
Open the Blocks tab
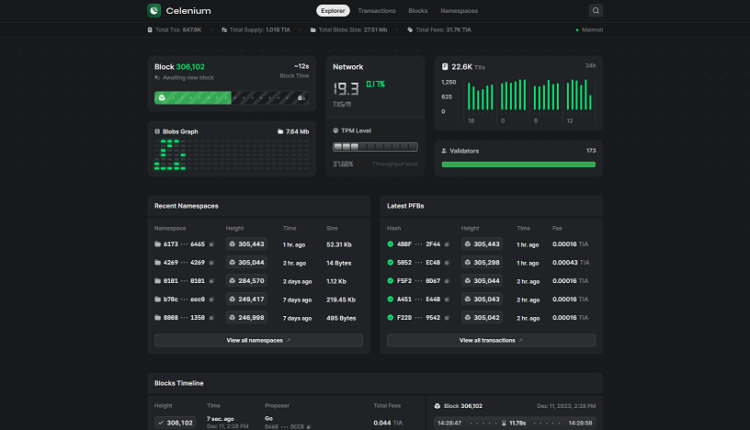pyautogui.click(x=418, y=11)
